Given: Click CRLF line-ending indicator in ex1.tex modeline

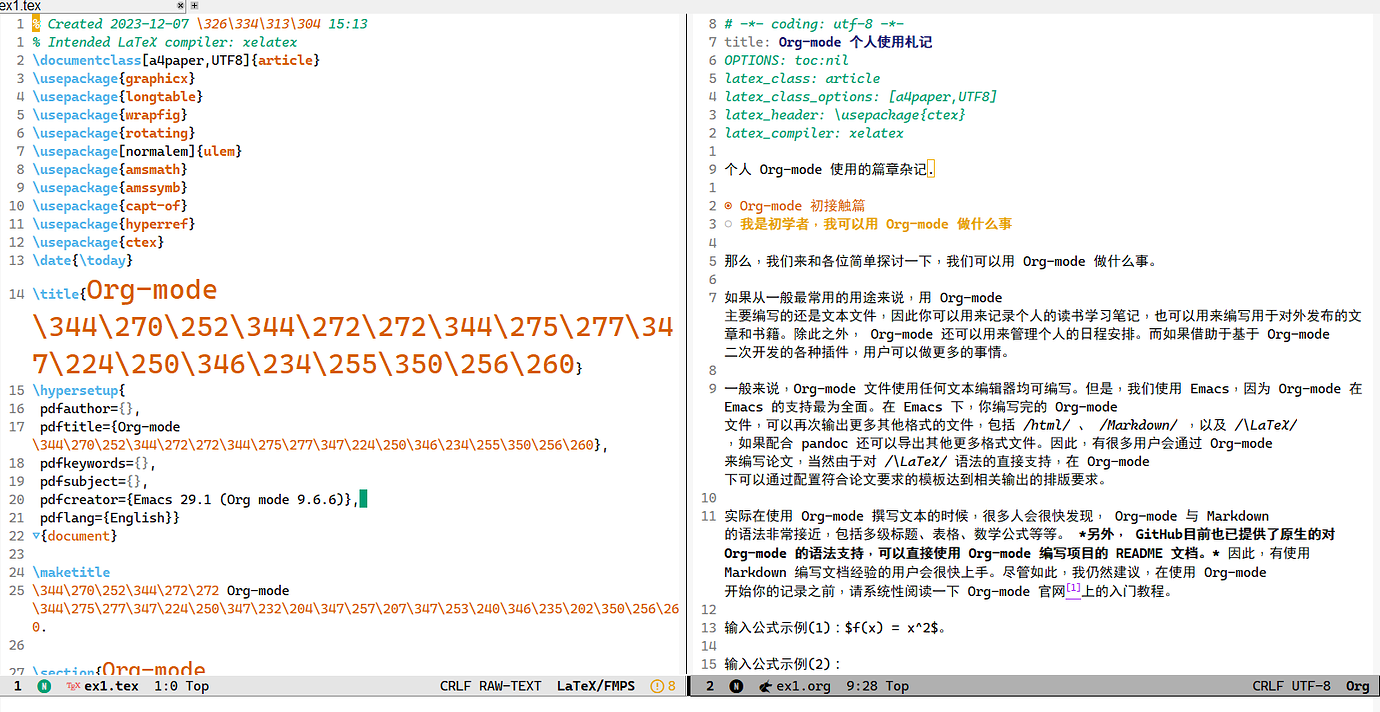Looking at the screenshot, I should [455, 686].
